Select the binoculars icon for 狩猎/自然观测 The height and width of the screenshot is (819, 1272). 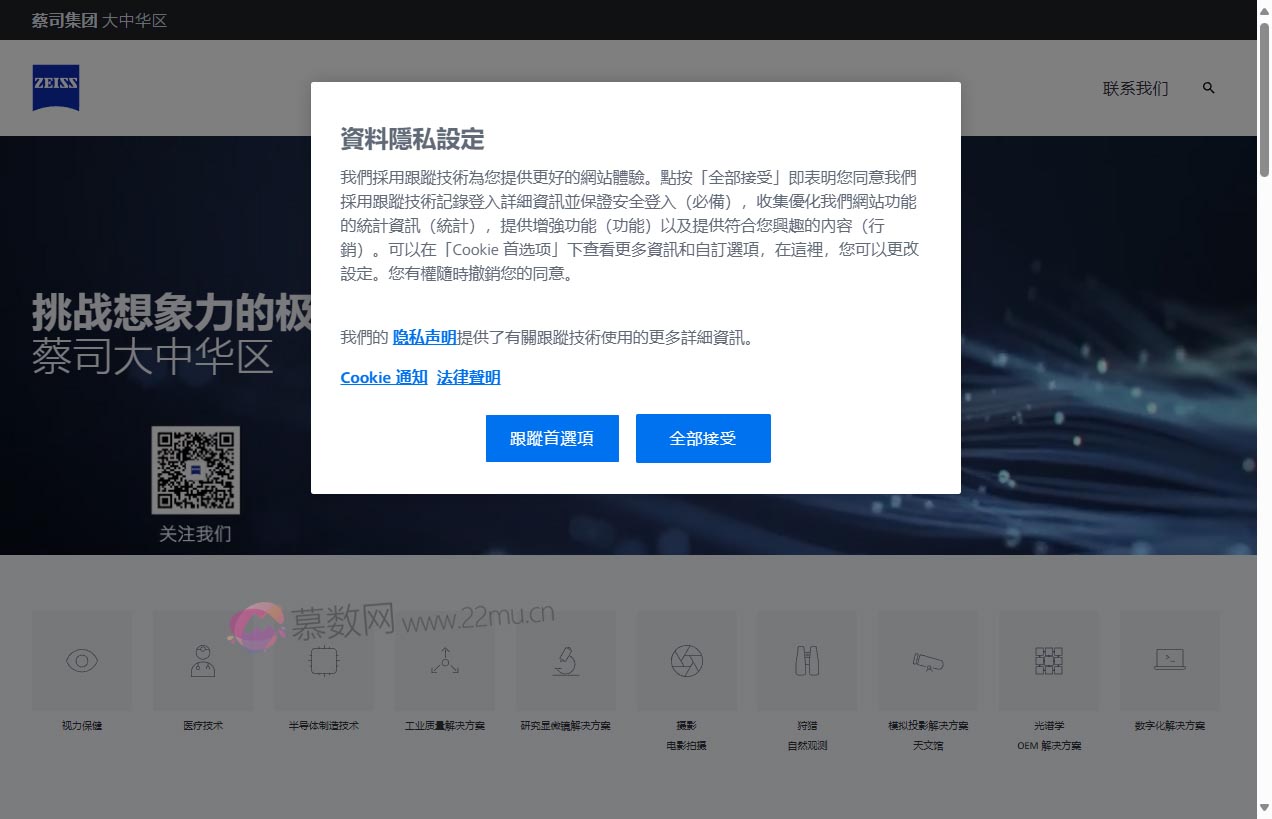click(806, 660)
